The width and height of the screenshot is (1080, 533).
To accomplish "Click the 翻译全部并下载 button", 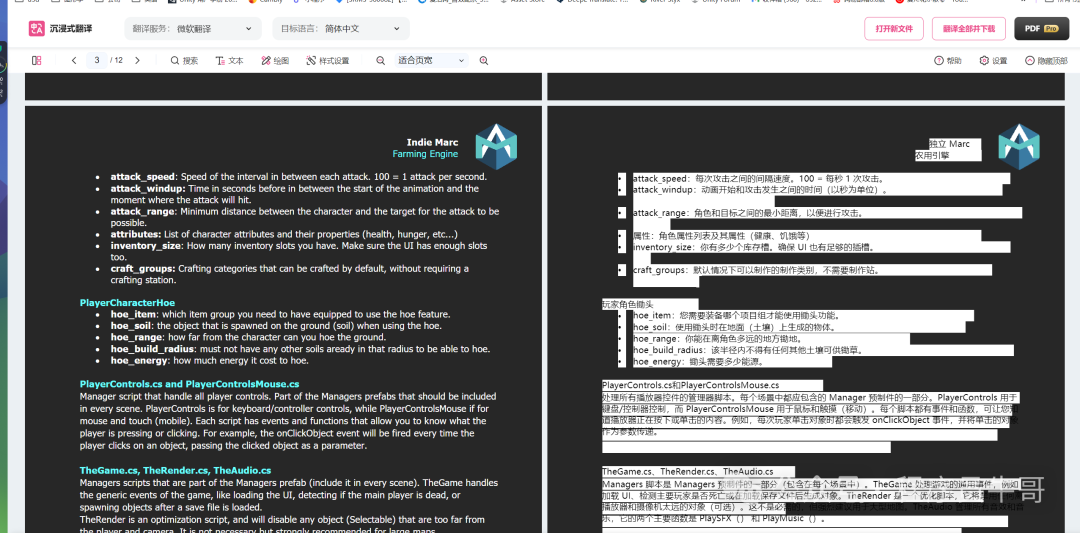I will [x=968, y=29].
